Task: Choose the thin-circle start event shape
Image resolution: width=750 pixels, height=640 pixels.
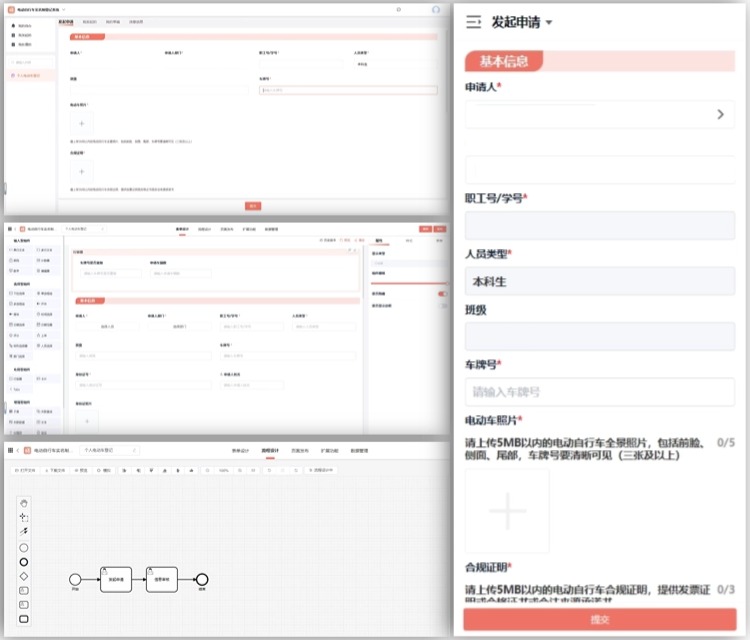Action: 25,547
